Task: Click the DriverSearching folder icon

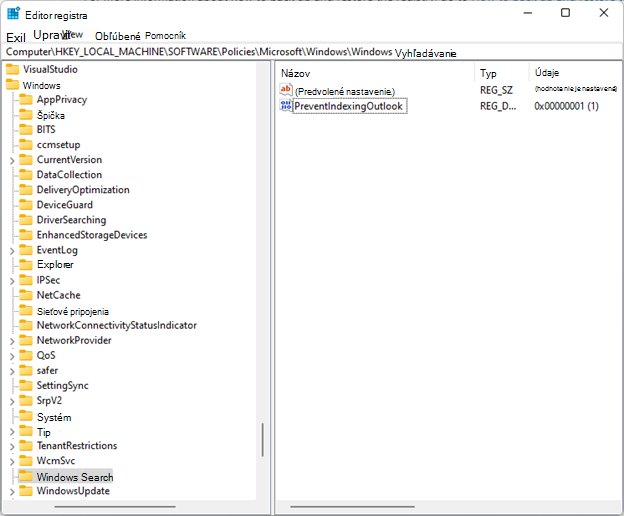Action: coord(26,220)
